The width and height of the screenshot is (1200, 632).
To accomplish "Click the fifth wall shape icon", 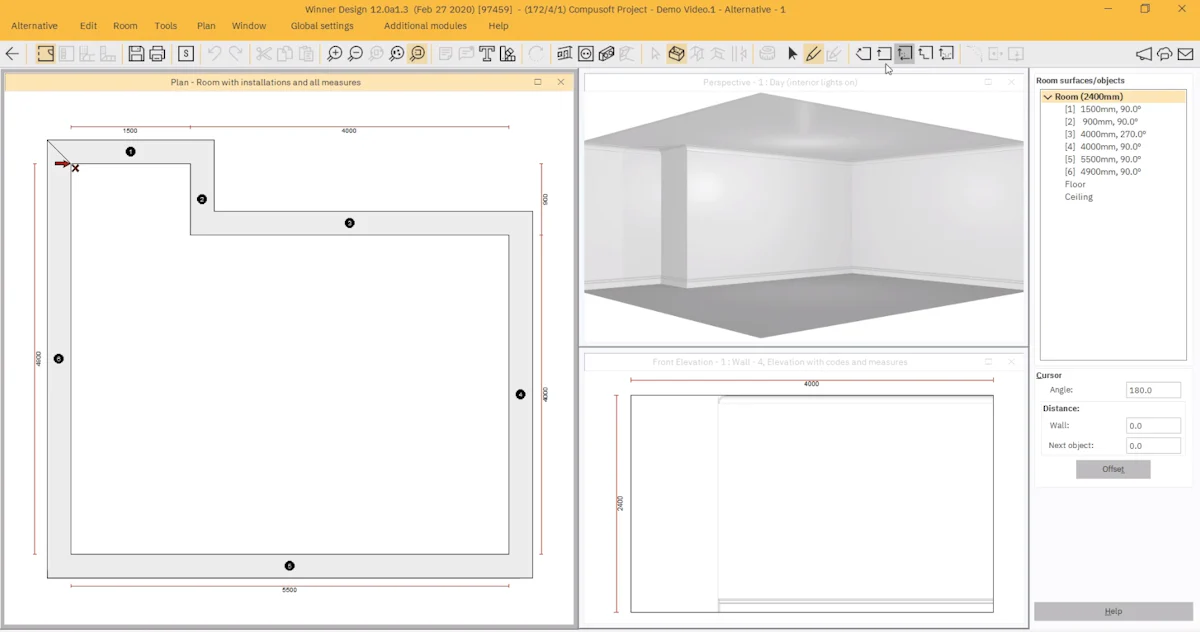I will [x=947, y=54].
